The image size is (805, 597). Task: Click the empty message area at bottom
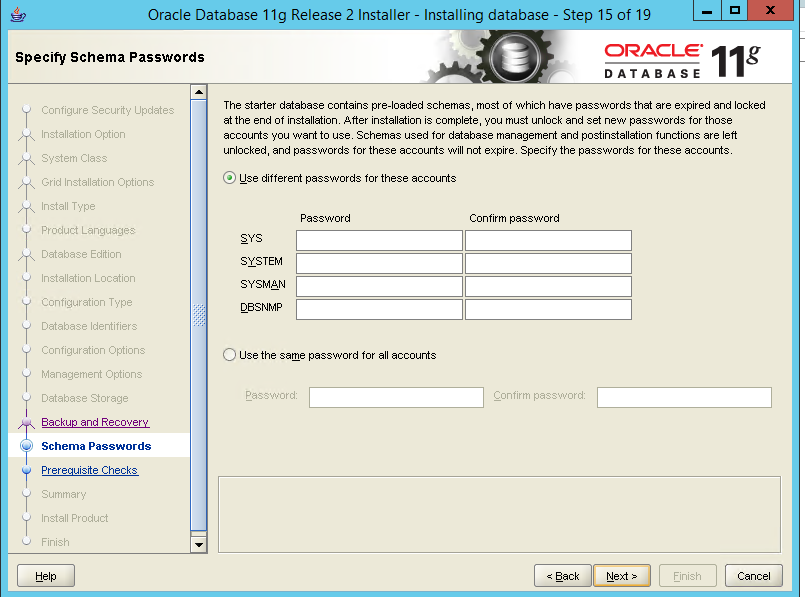[x=499, y=514]
